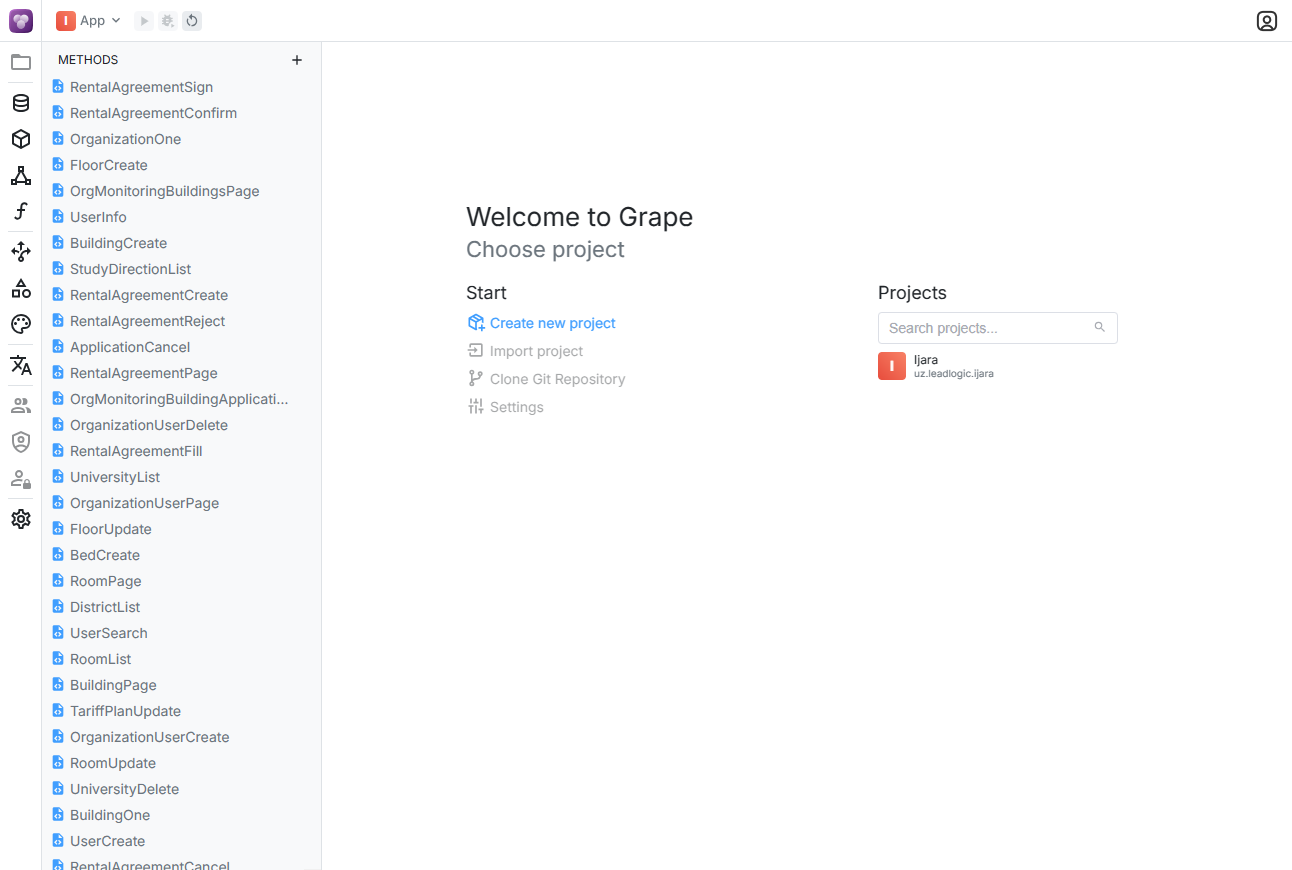Click the cube models icon in the sidebar
The height and width of the screenshot is (870, 1292).
[x=20, y=139]
